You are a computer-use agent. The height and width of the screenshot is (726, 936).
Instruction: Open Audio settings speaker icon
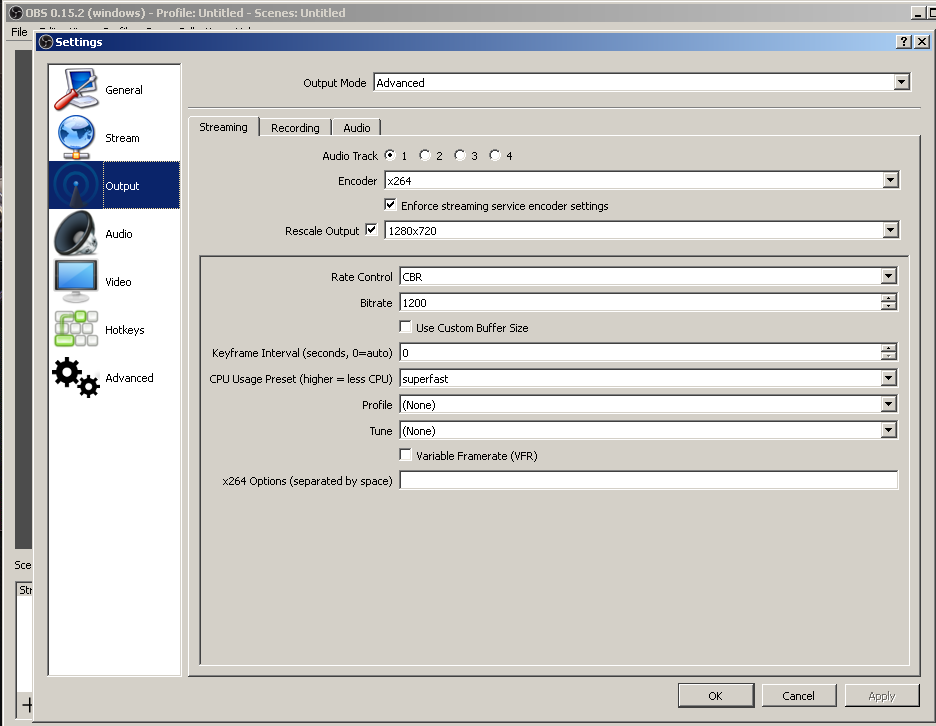pos(76,234)
